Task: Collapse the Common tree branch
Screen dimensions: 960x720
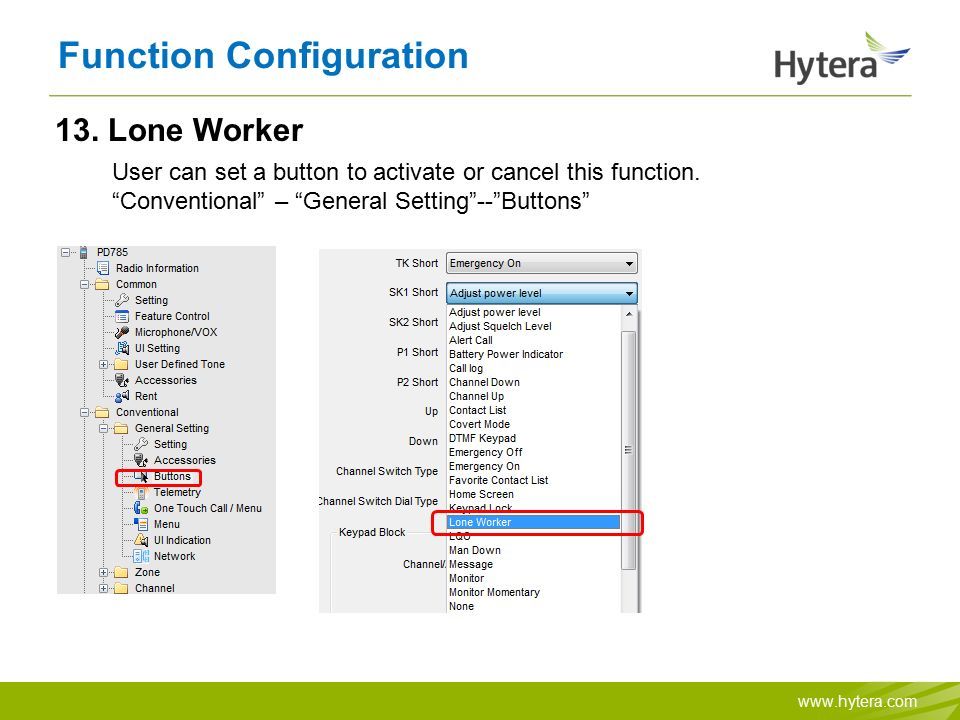Action: (84, 284)
